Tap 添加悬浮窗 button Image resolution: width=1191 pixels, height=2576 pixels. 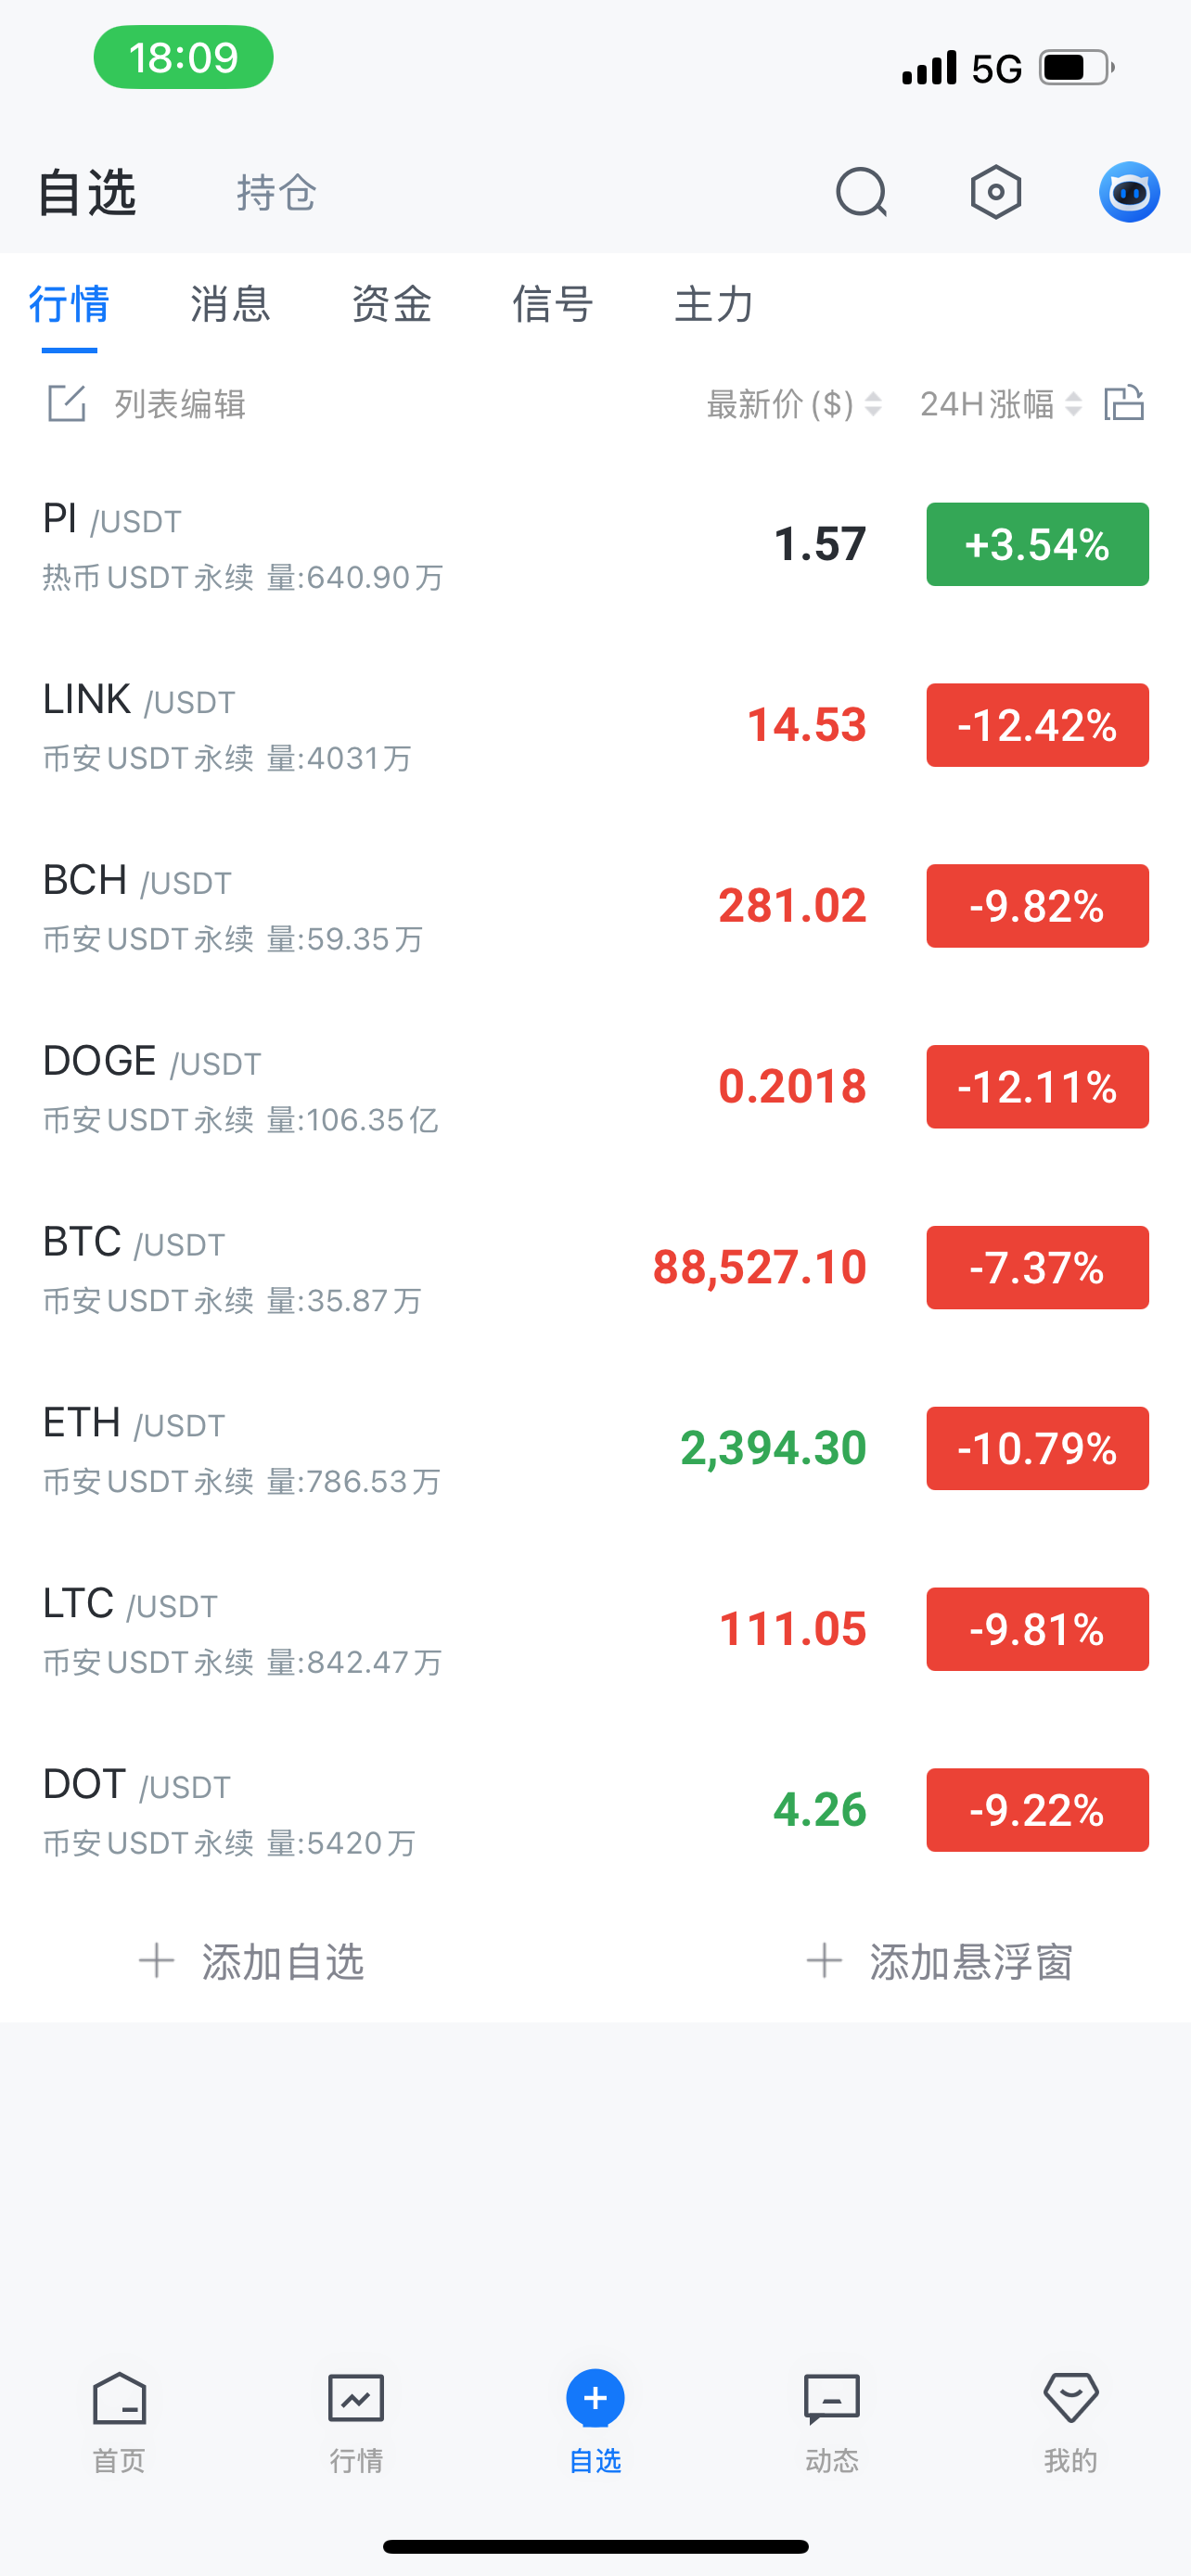(x=940, y=1962)
